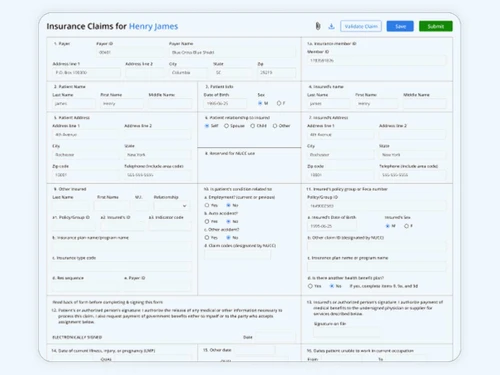Viewport: 500px width, 375px height.
Task: Click the Patient Address line 1 field
Action: click(86, 135)
